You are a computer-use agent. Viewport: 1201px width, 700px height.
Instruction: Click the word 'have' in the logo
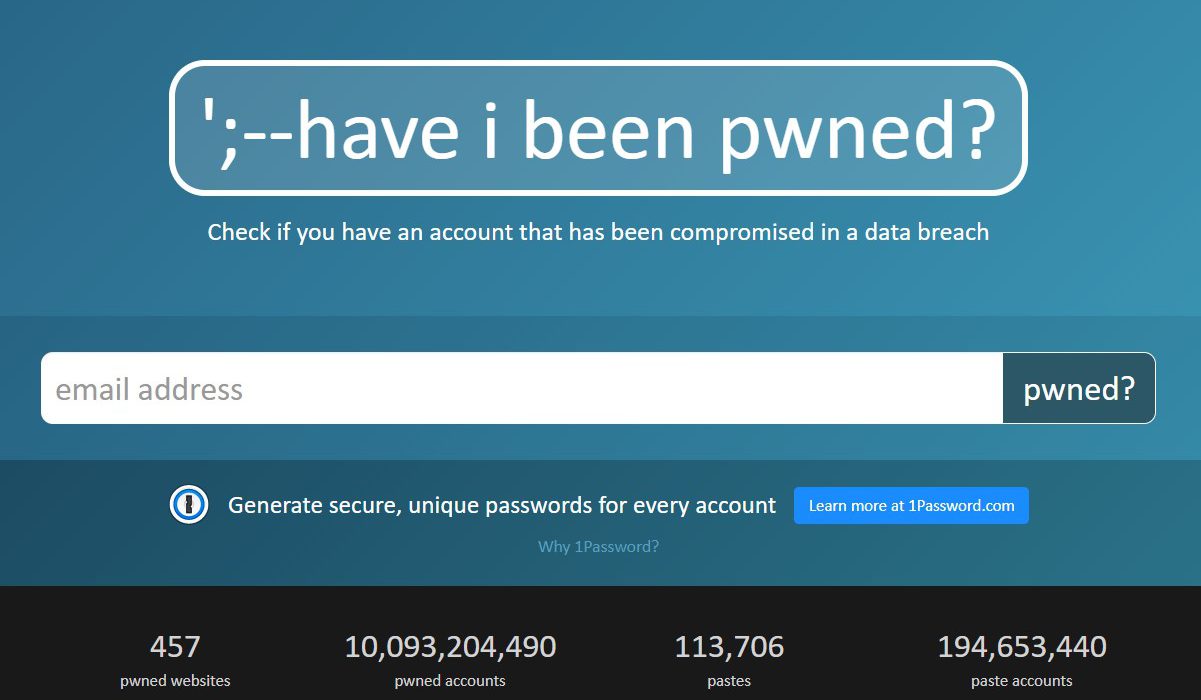[377, 130]
